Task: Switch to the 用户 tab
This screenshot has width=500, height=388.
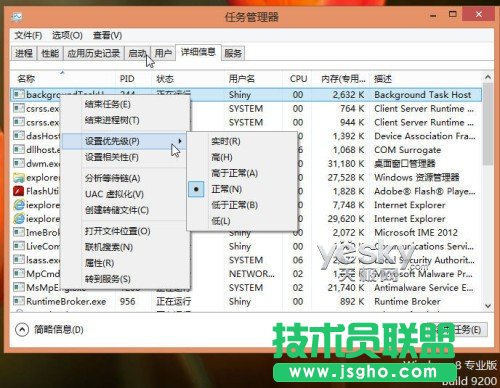Action: 163,53
